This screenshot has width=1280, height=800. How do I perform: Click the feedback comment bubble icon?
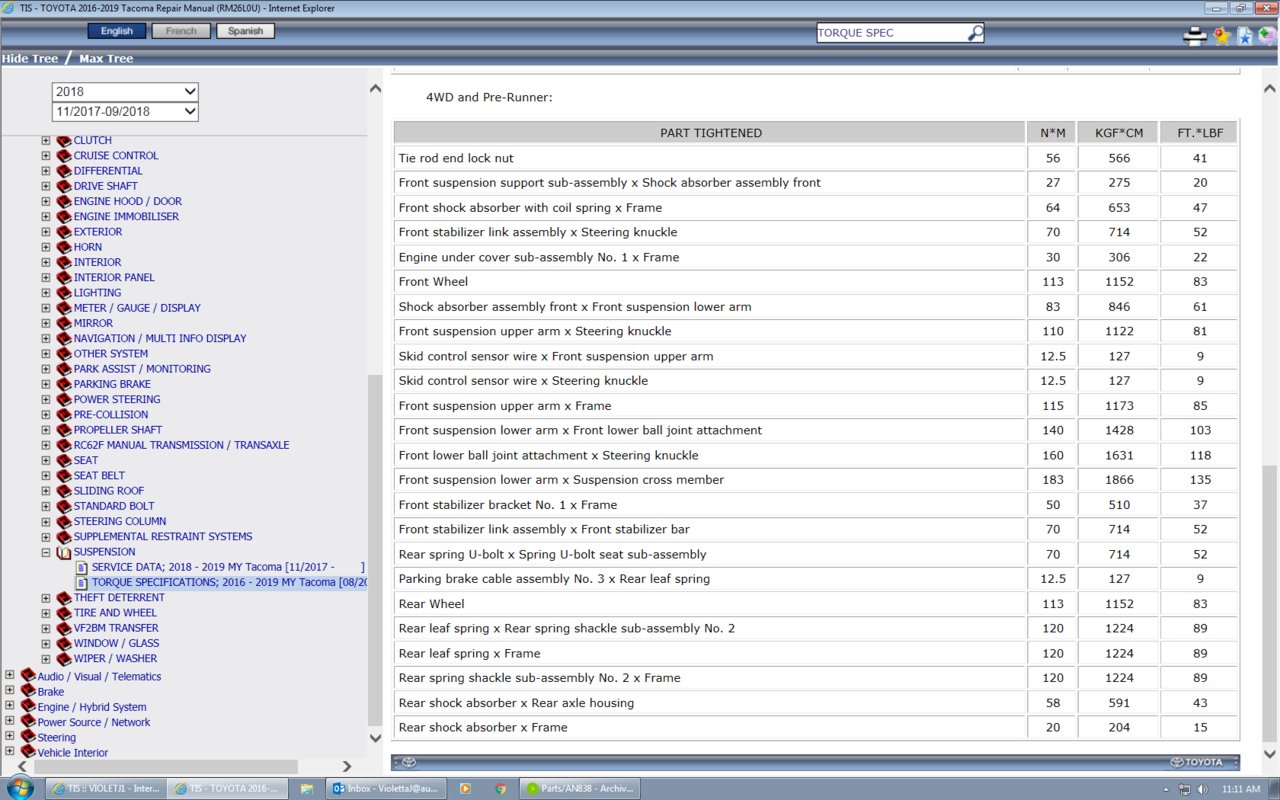coord(1267,36)
